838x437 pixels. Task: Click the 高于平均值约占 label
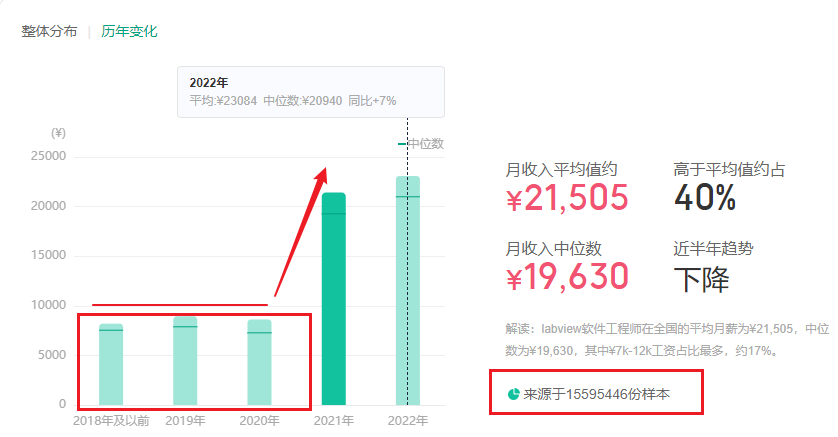tap(730, 170)
